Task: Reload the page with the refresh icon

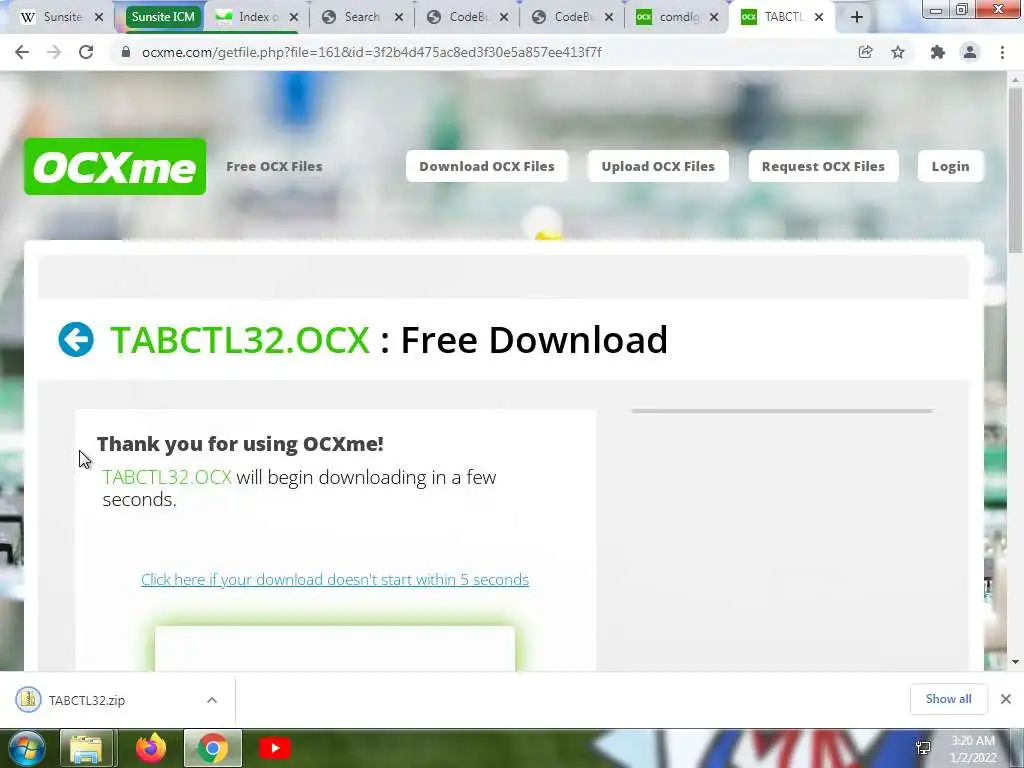Action: [86, 52]
